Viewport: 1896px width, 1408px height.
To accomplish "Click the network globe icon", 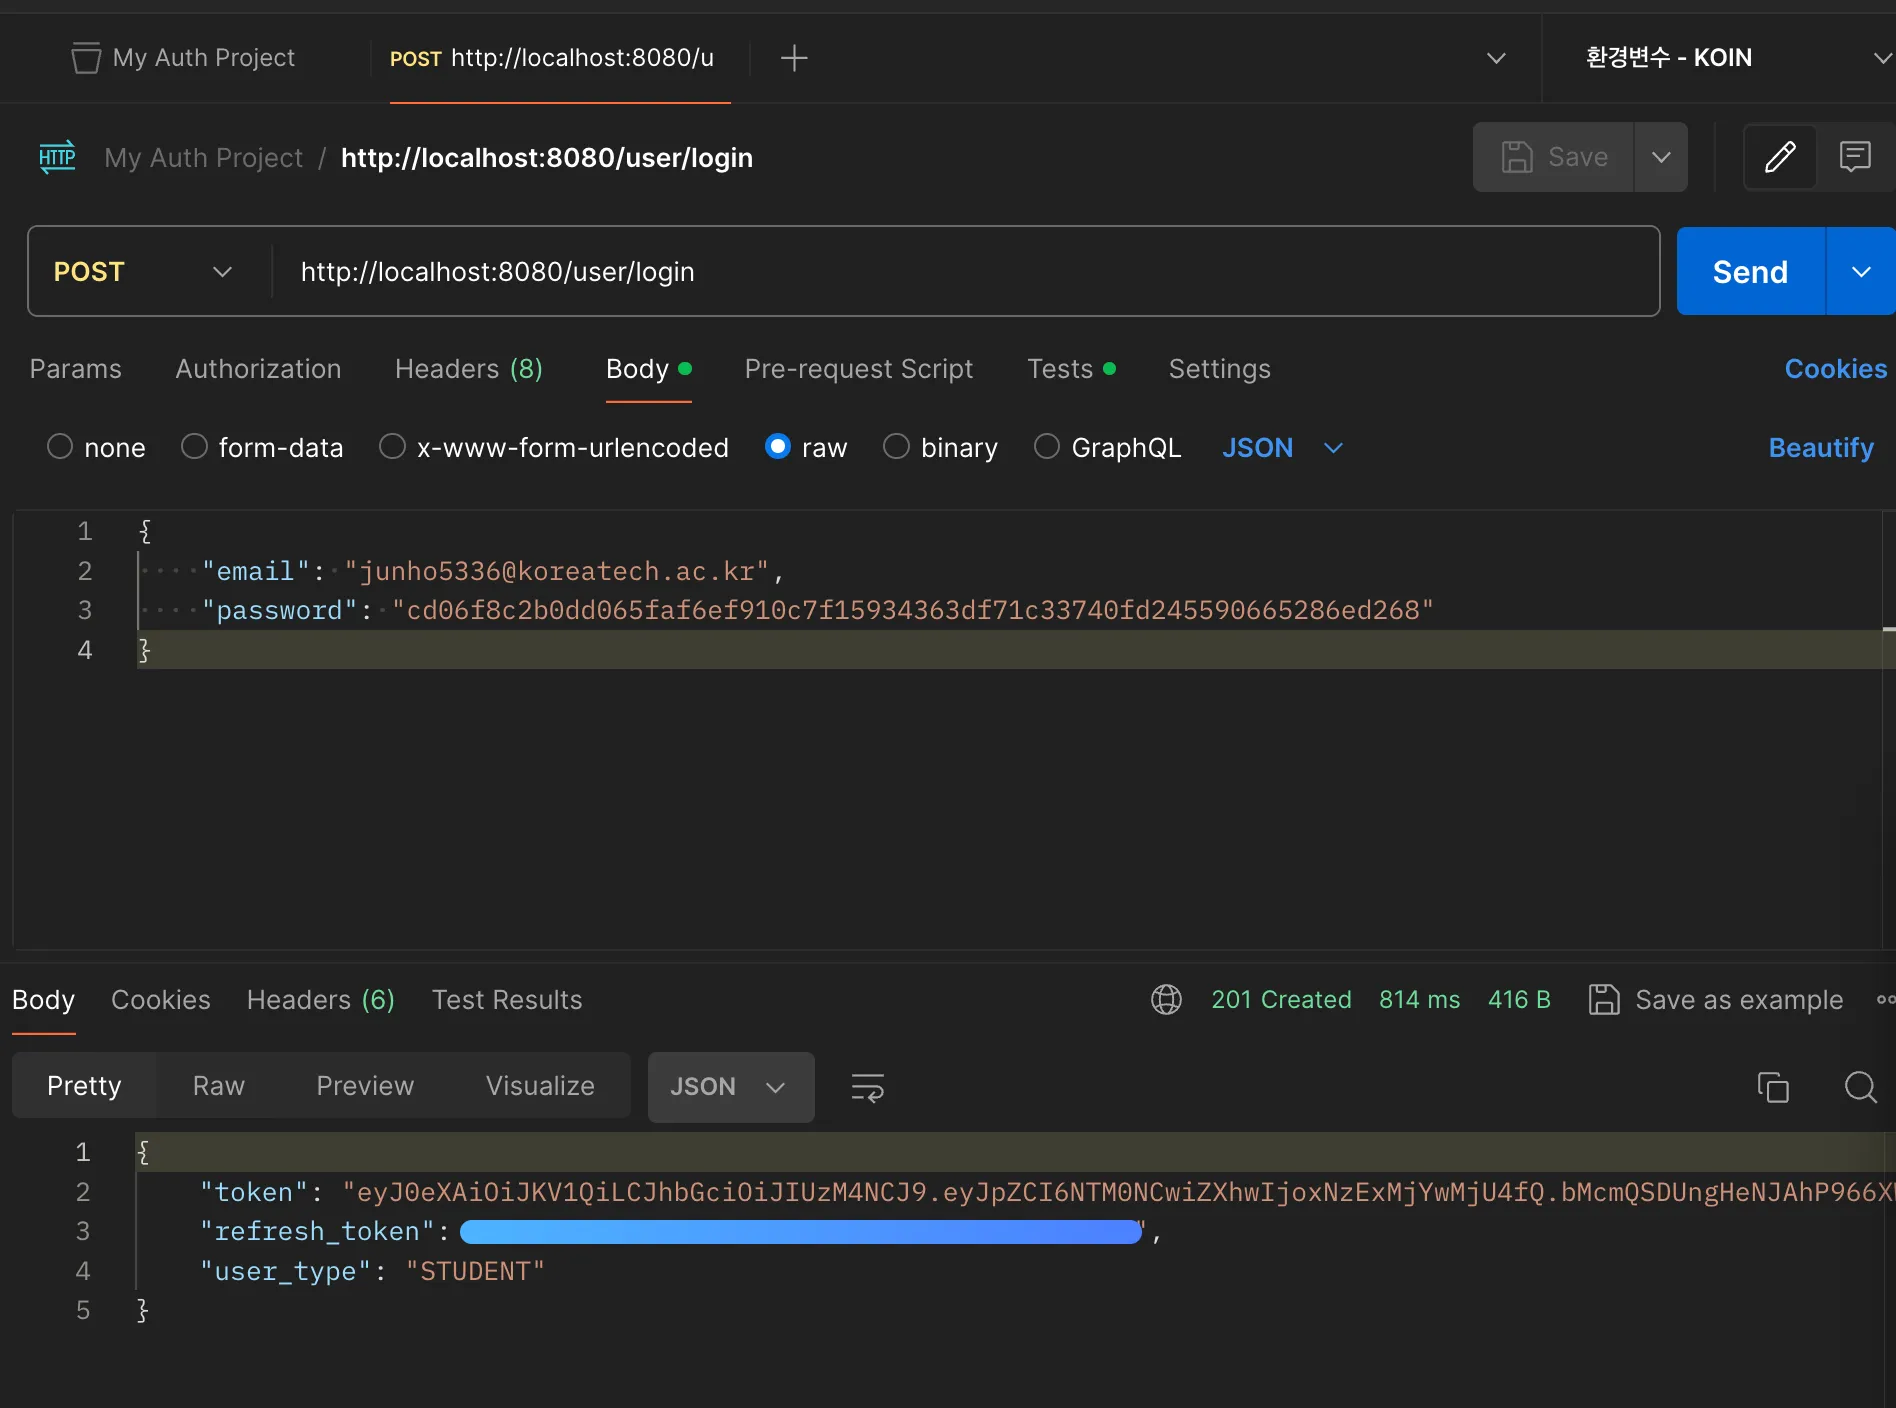I will [1166, 1000].
